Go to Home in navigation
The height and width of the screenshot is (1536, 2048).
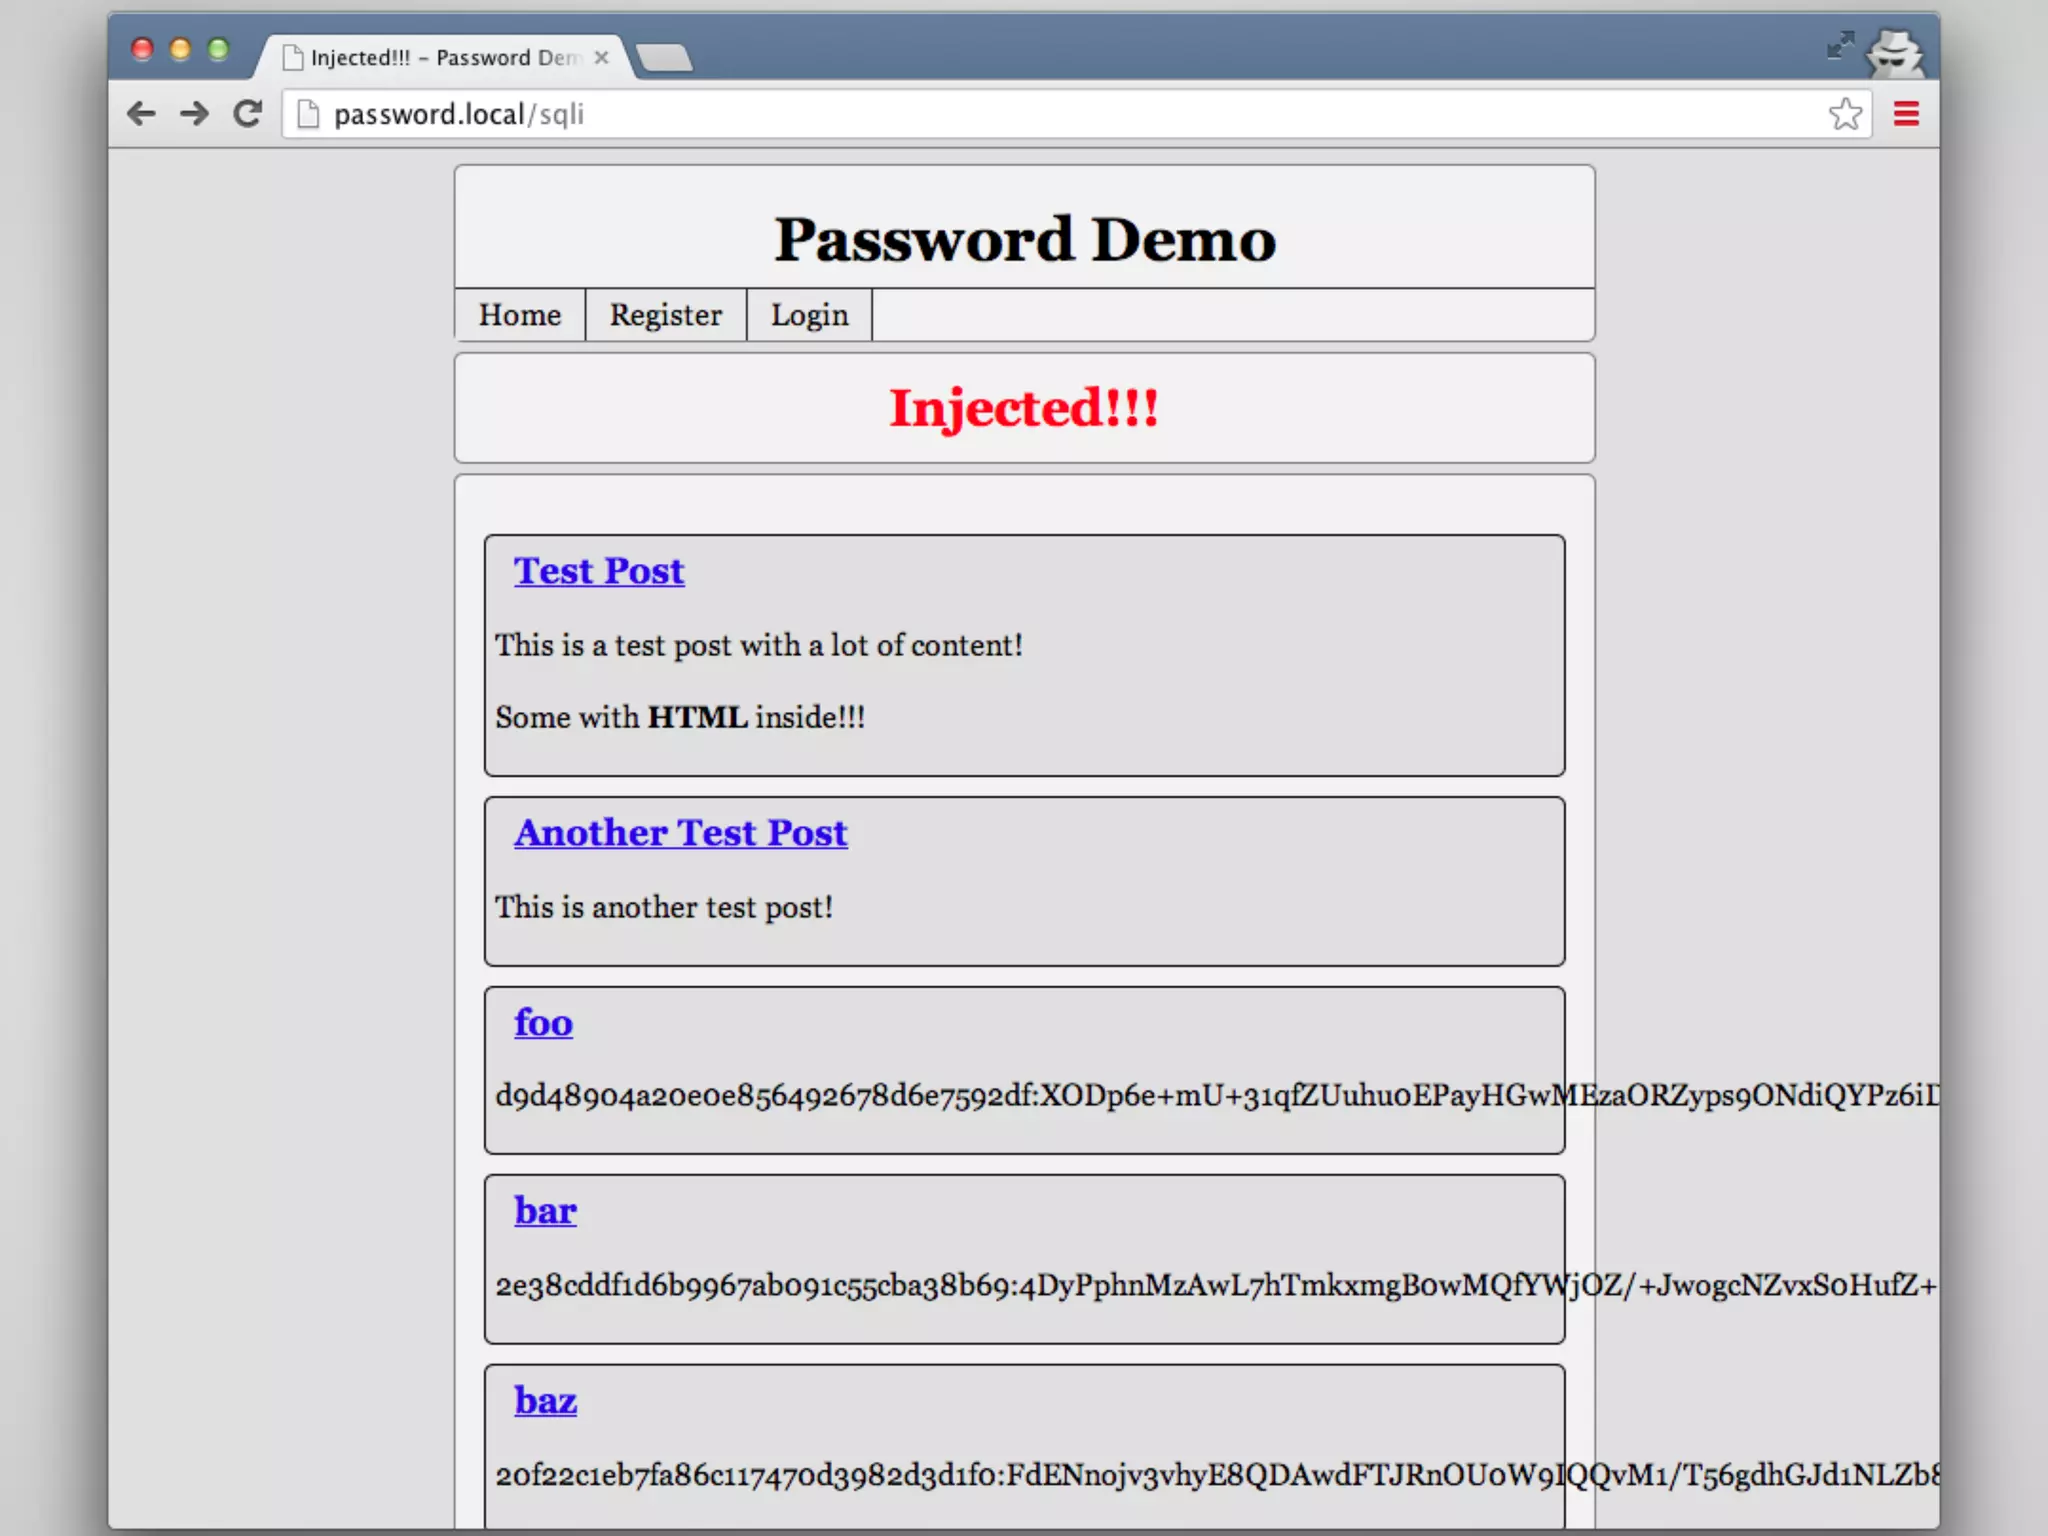tap(519, 315)
